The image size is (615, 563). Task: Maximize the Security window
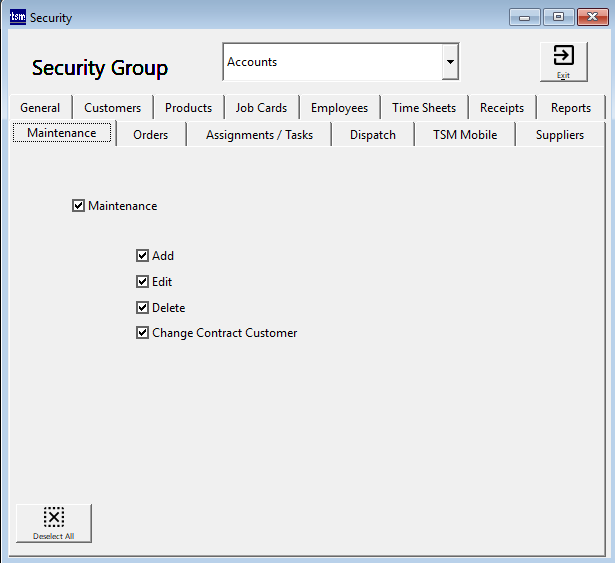tap(557, 17)
